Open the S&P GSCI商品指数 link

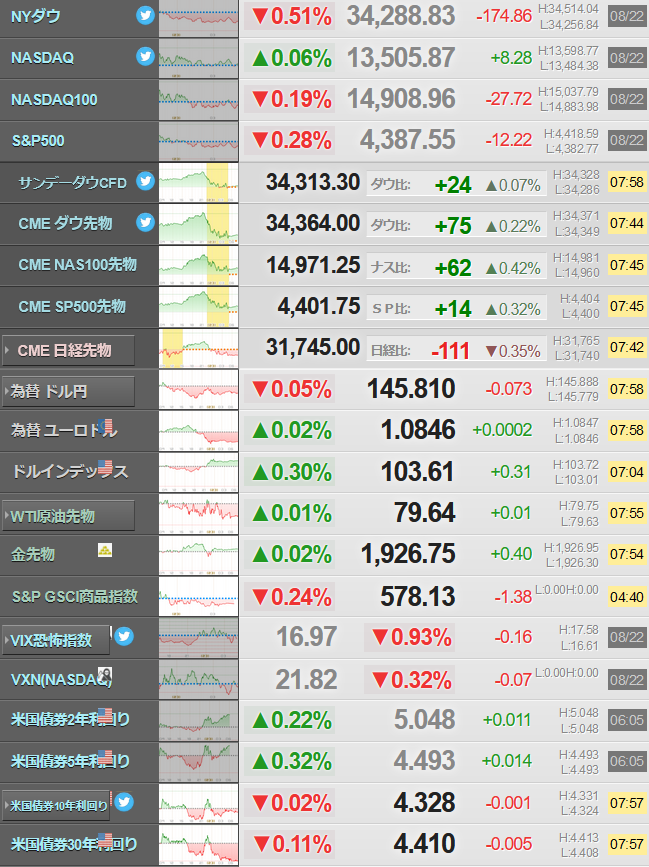coord(75,597)
